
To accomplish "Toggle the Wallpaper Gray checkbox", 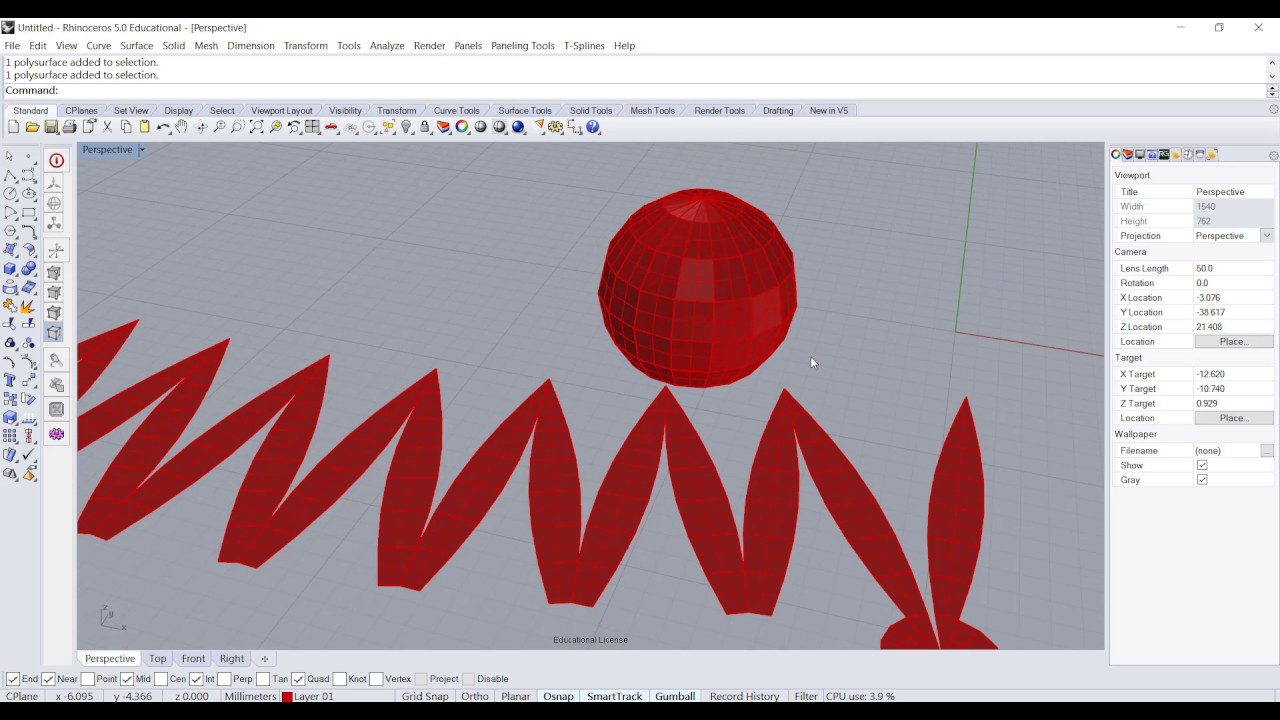I will coord(1202,480).
